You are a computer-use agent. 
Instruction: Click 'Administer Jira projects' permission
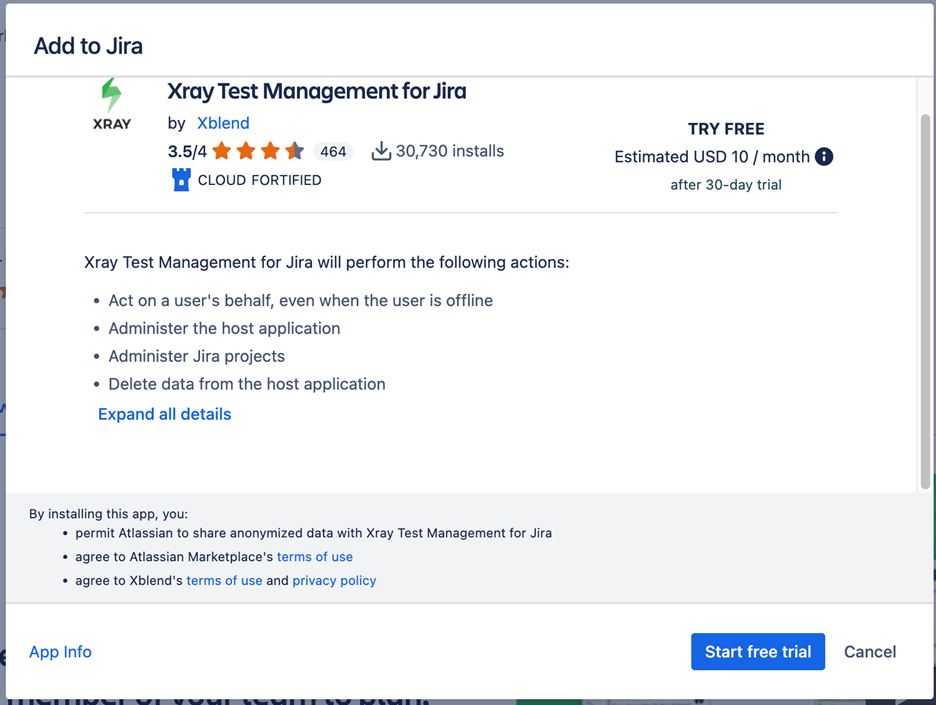pos(197,356)
